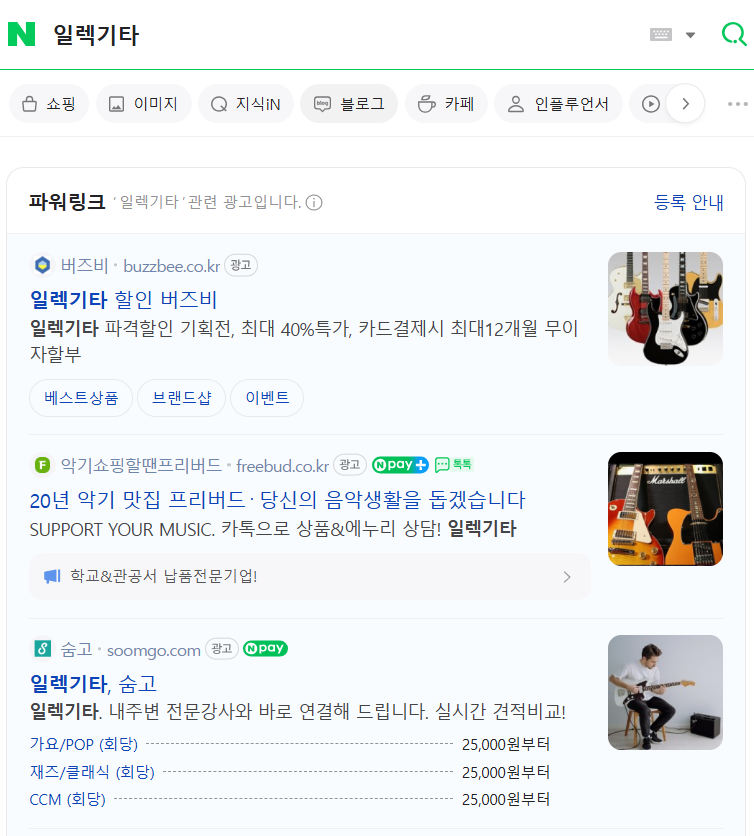This screenshot has width=754, height=836.
Task: Expand the dropdown arrow beside keyboard icon
Action: point(691,35)
